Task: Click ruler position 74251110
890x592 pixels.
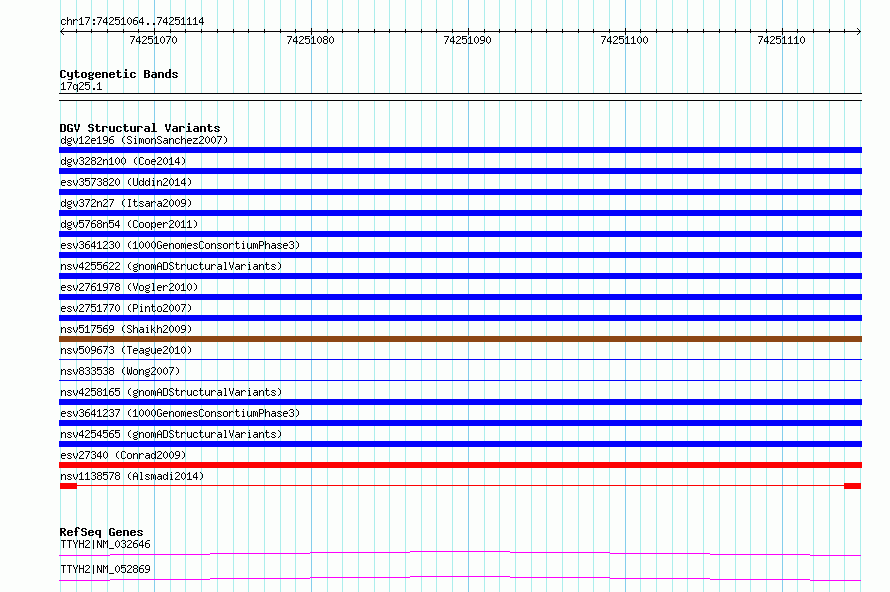Action: point(781,40)
